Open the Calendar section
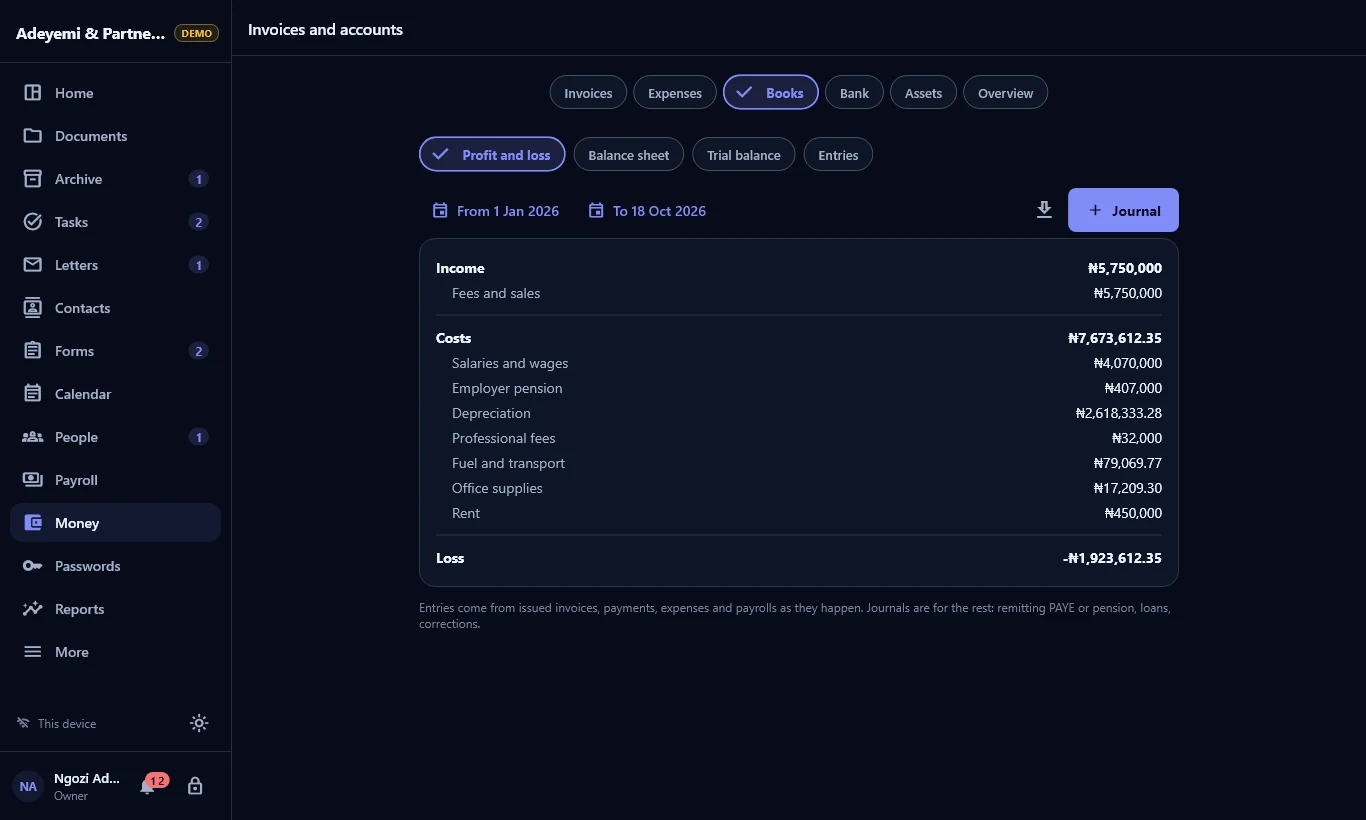The image size is (1366, 820). click(x=115, y=394)
